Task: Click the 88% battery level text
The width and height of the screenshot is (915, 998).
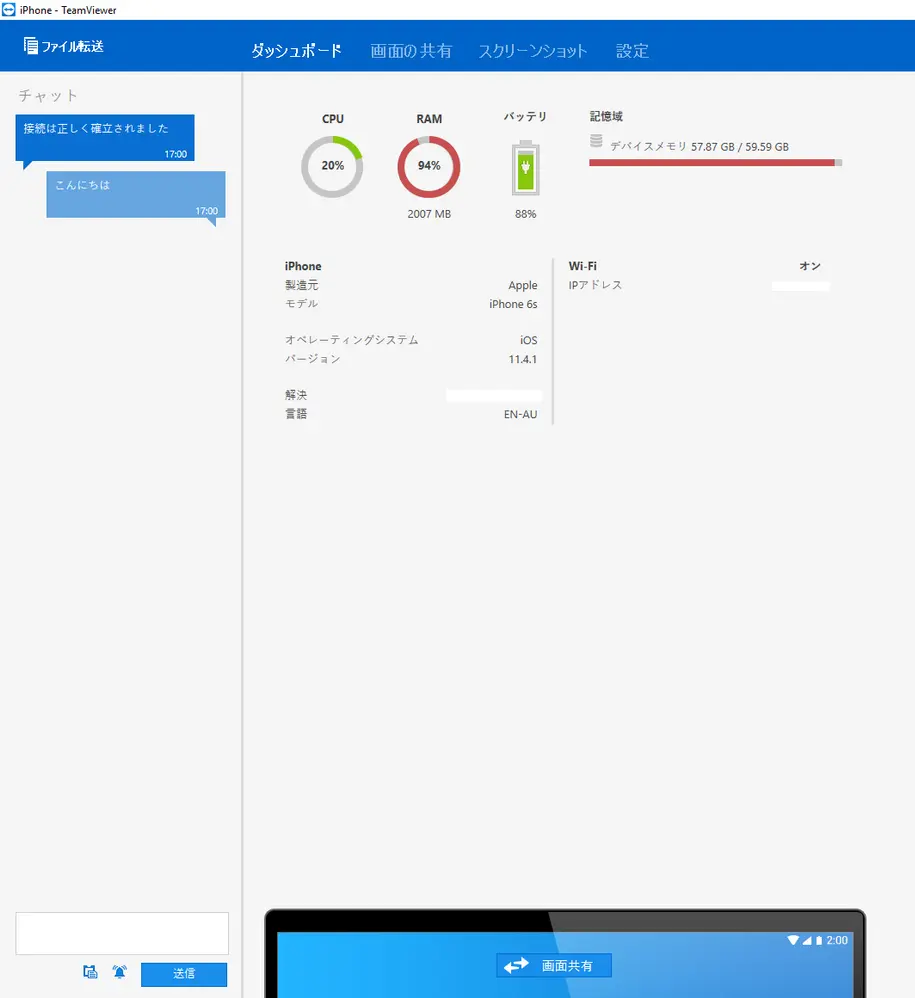Action: [x=526, y=214]
